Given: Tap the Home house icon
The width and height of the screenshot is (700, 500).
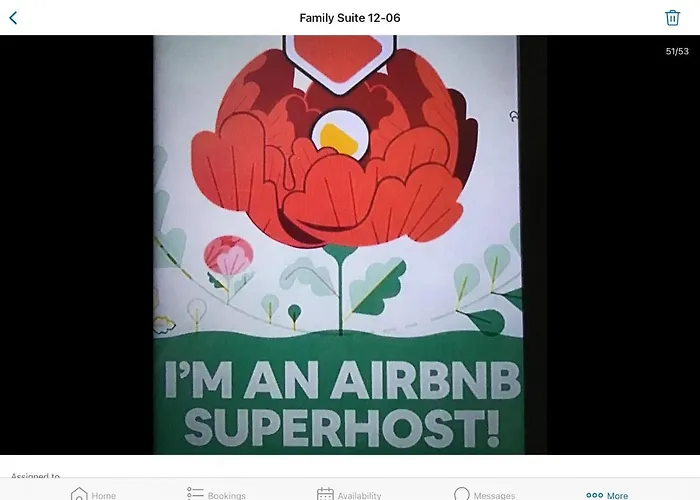Looking at the screenshot, I should (79, 494).
